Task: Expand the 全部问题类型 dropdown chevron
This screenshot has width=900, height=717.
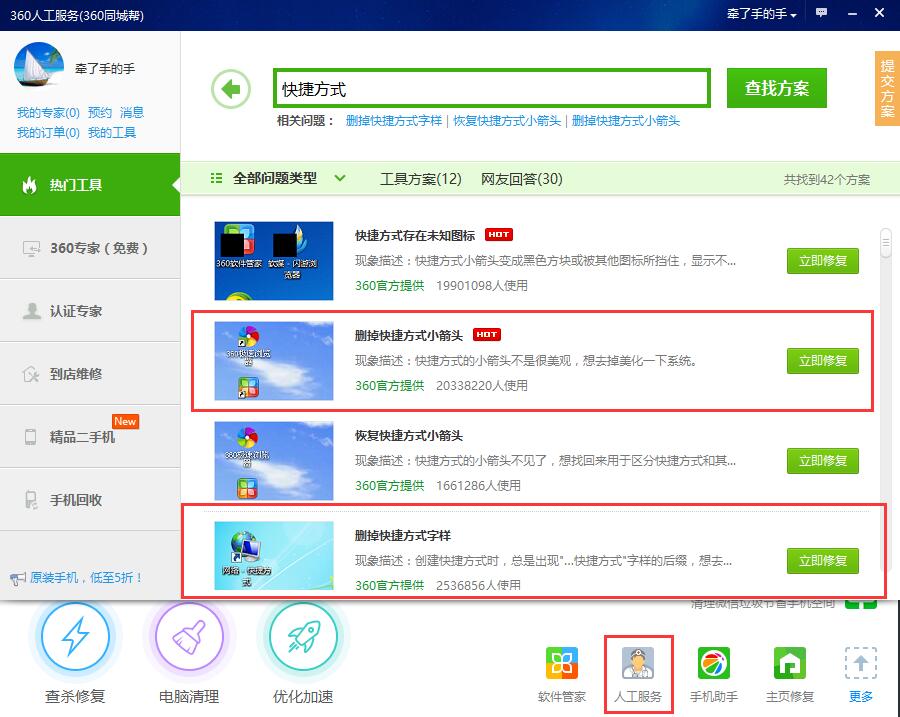Action: pyautogui.click(x=340, y=179)
